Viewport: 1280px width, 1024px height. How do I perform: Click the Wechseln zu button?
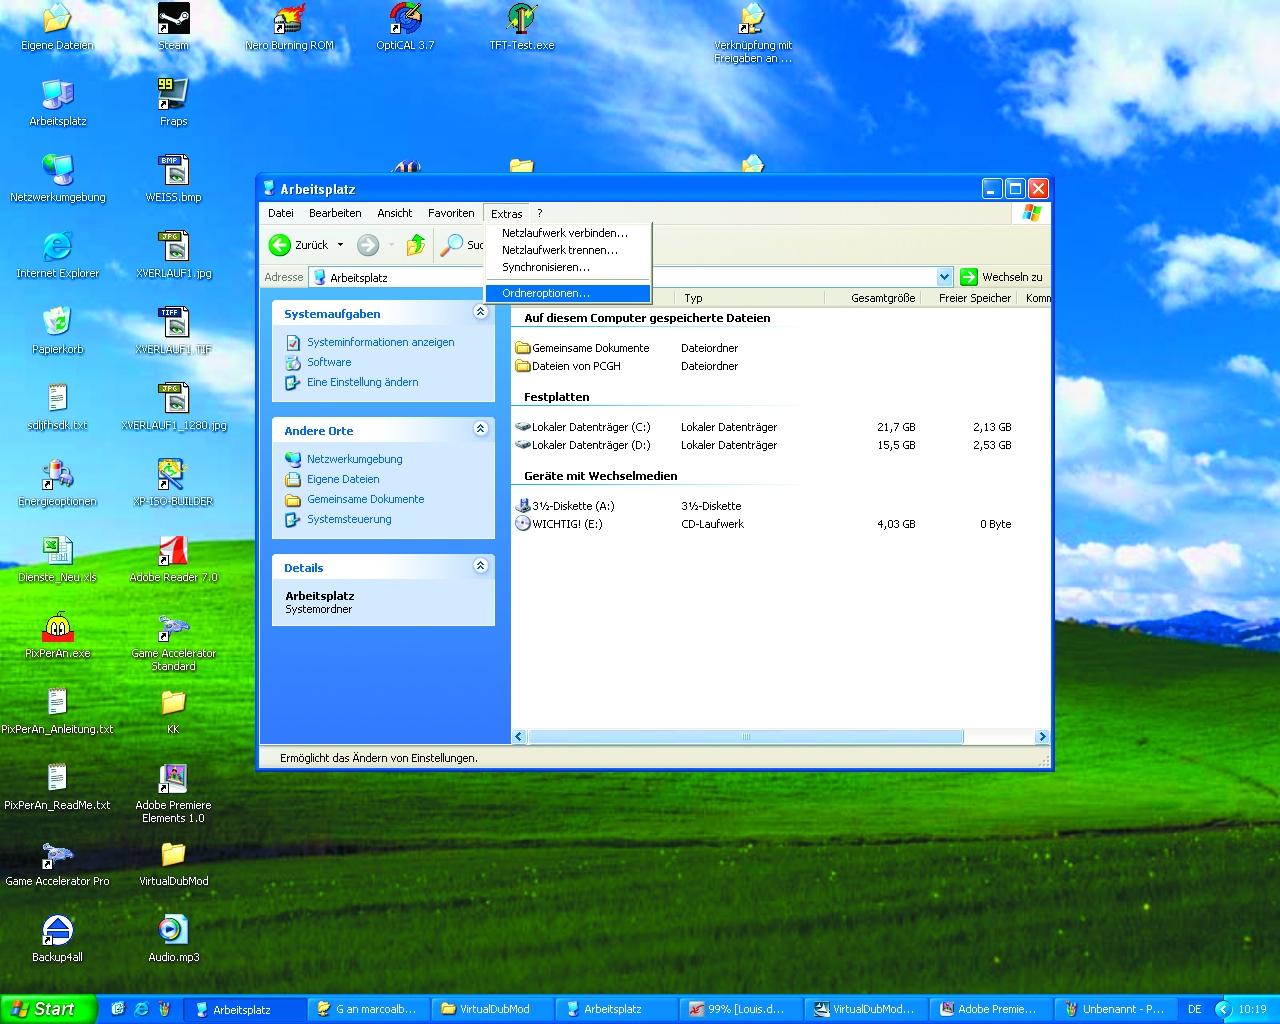point(1001,277)
